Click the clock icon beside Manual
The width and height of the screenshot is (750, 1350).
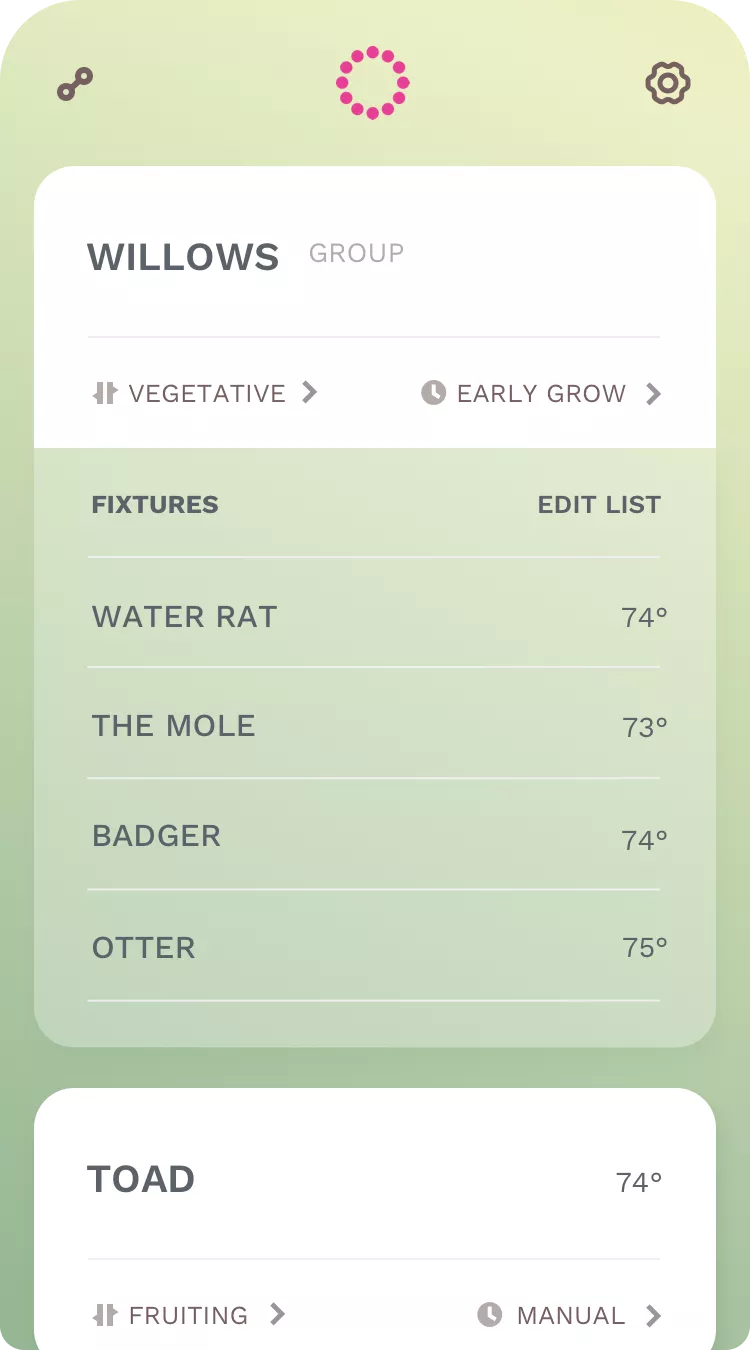click(x=489, y=1315)
